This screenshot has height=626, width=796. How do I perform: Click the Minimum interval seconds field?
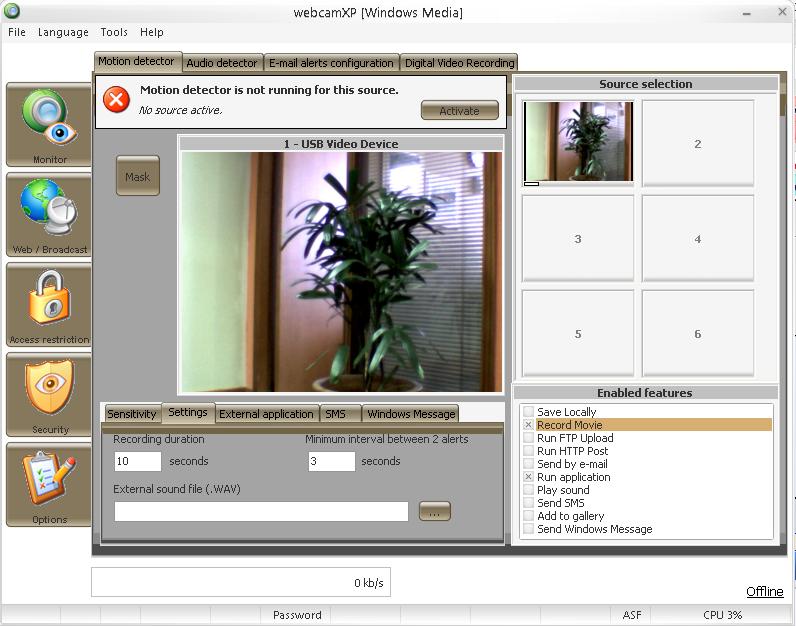tap(331, 461)
